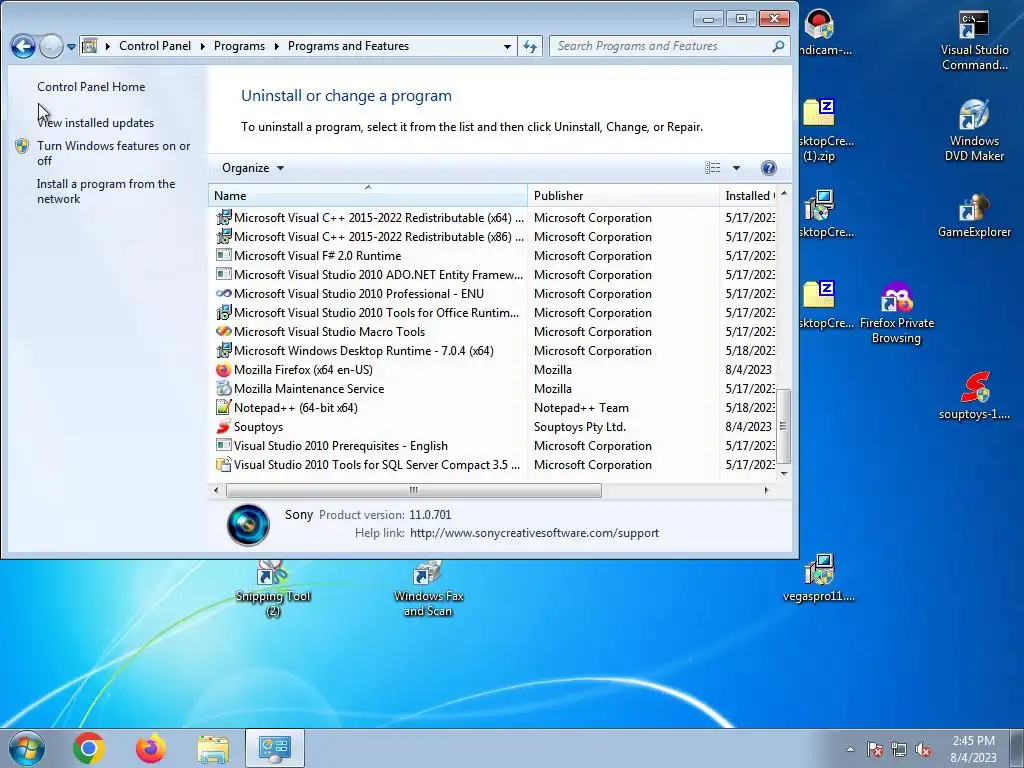Screen dimensions: 1024x768
Task: Launch Firefox from the taskbar
Action: pos(151,748)
